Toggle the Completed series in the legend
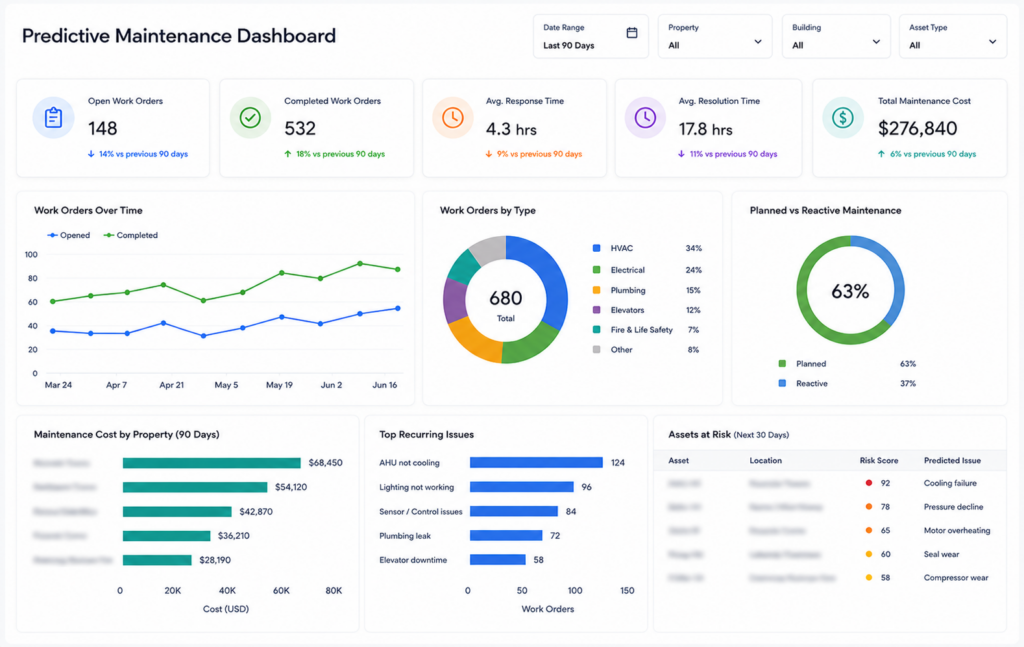Viewport: 1024px width, 647px height. 131,235
